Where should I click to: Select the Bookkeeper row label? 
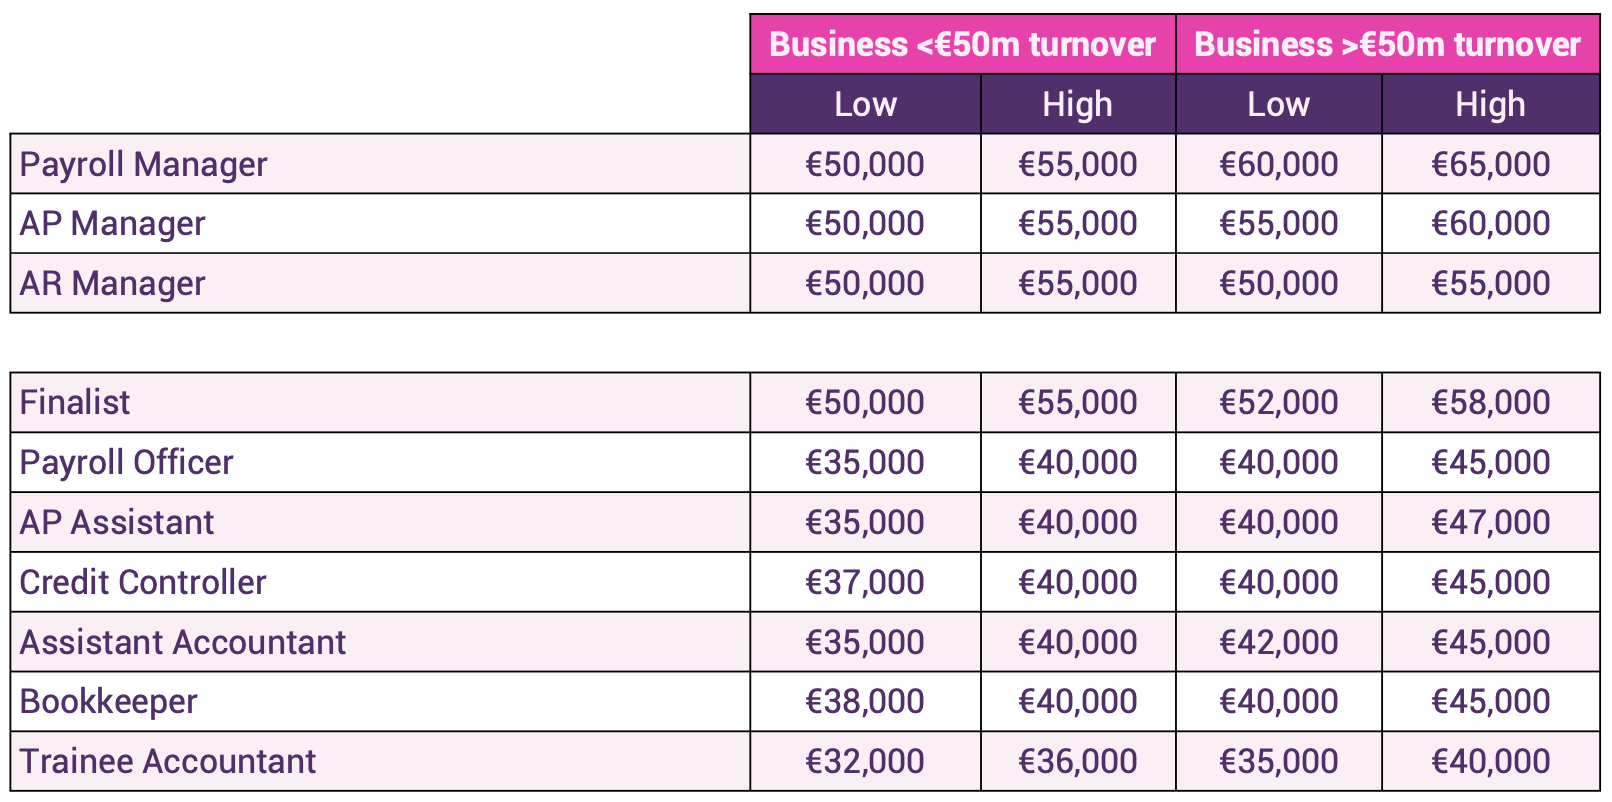coord(109,702)
